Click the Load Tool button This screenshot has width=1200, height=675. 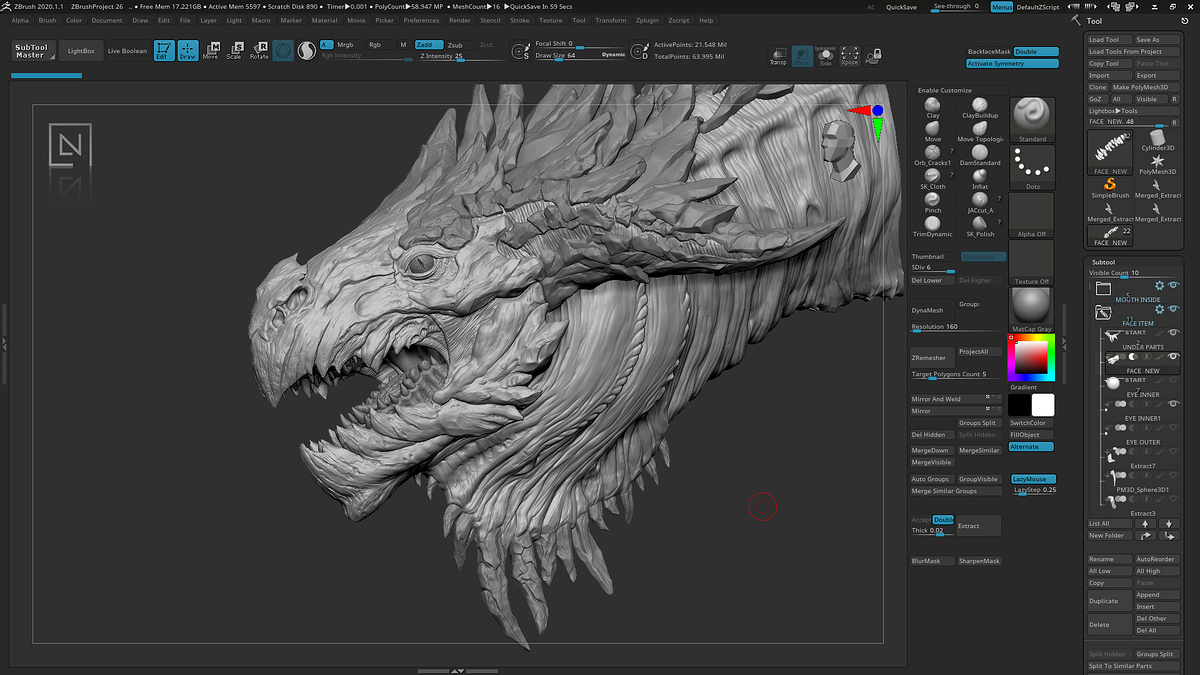(x=1109, y=40)
